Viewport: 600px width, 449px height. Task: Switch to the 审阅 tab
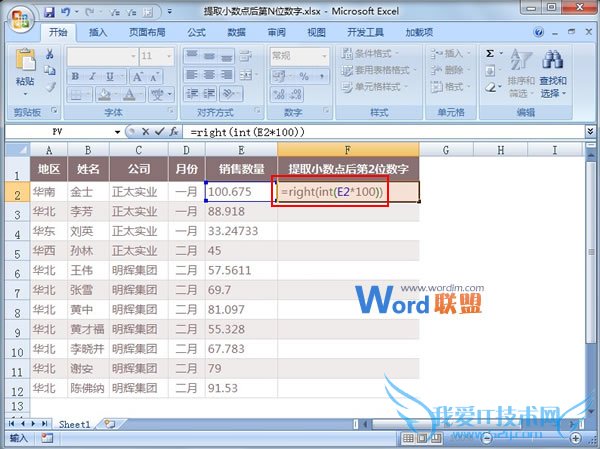[276, 33]
